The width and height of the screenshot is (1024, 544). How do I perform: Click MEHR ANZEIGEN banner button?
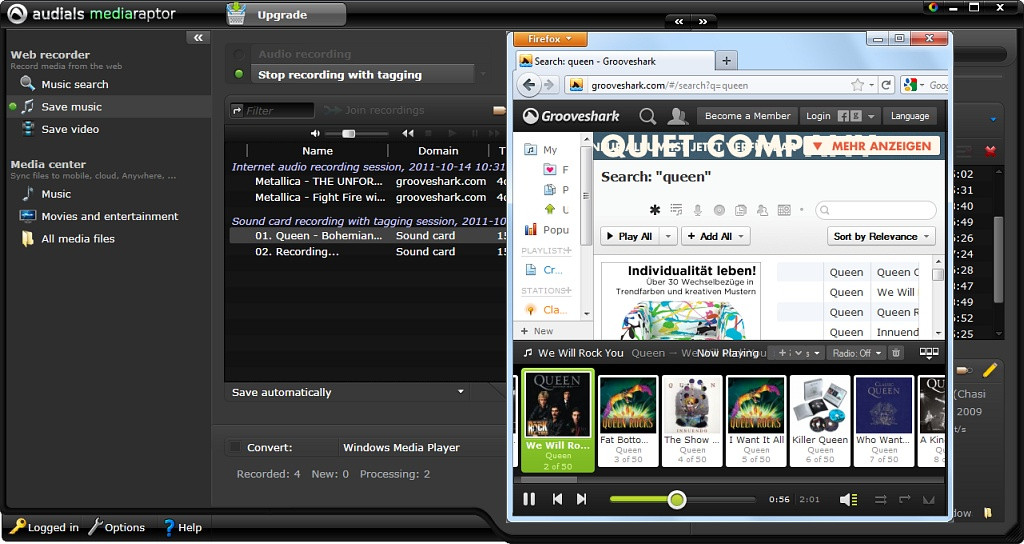pos(872,146)
